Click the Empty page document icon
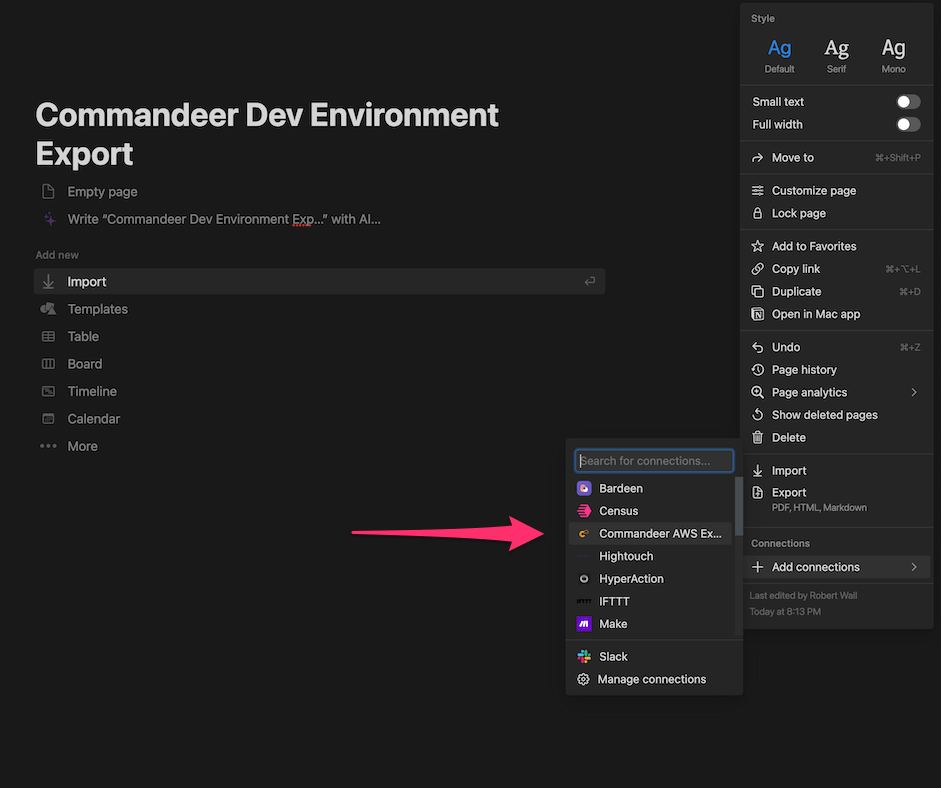The width and height of the screenshot is (941, 788). coord(48,191)
